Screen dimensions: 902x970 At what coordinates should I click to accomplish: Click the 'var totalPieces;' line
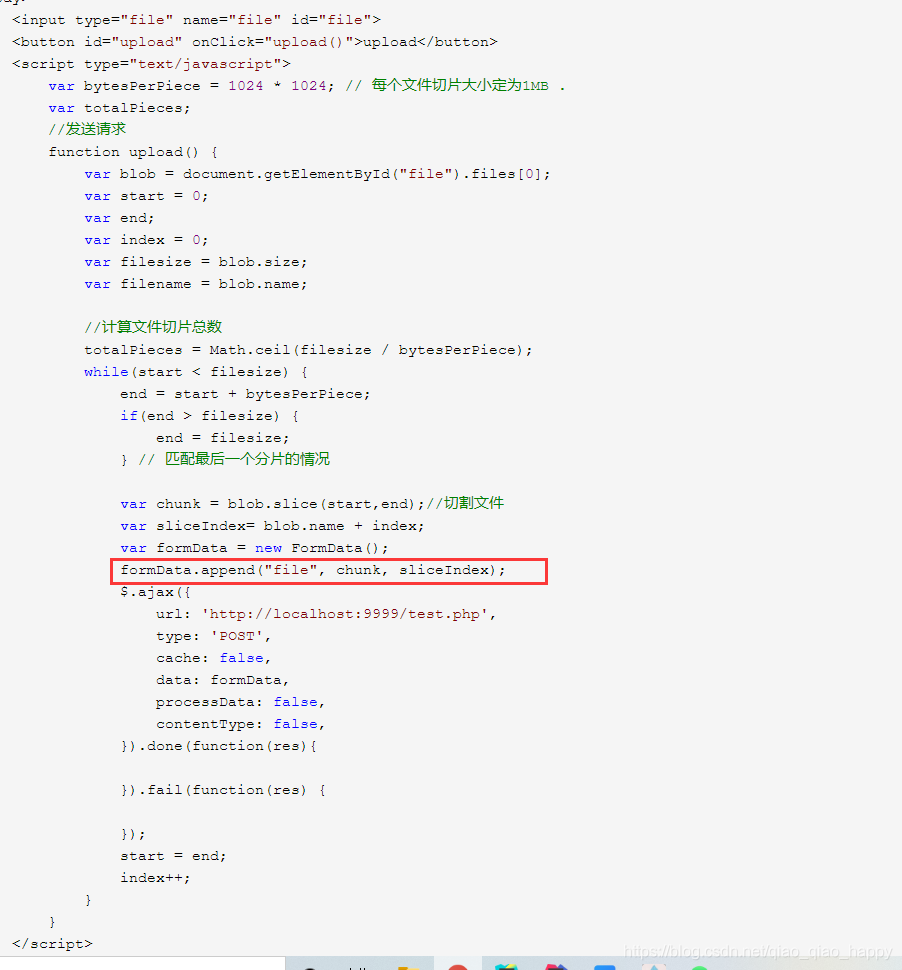coord(119,108)
